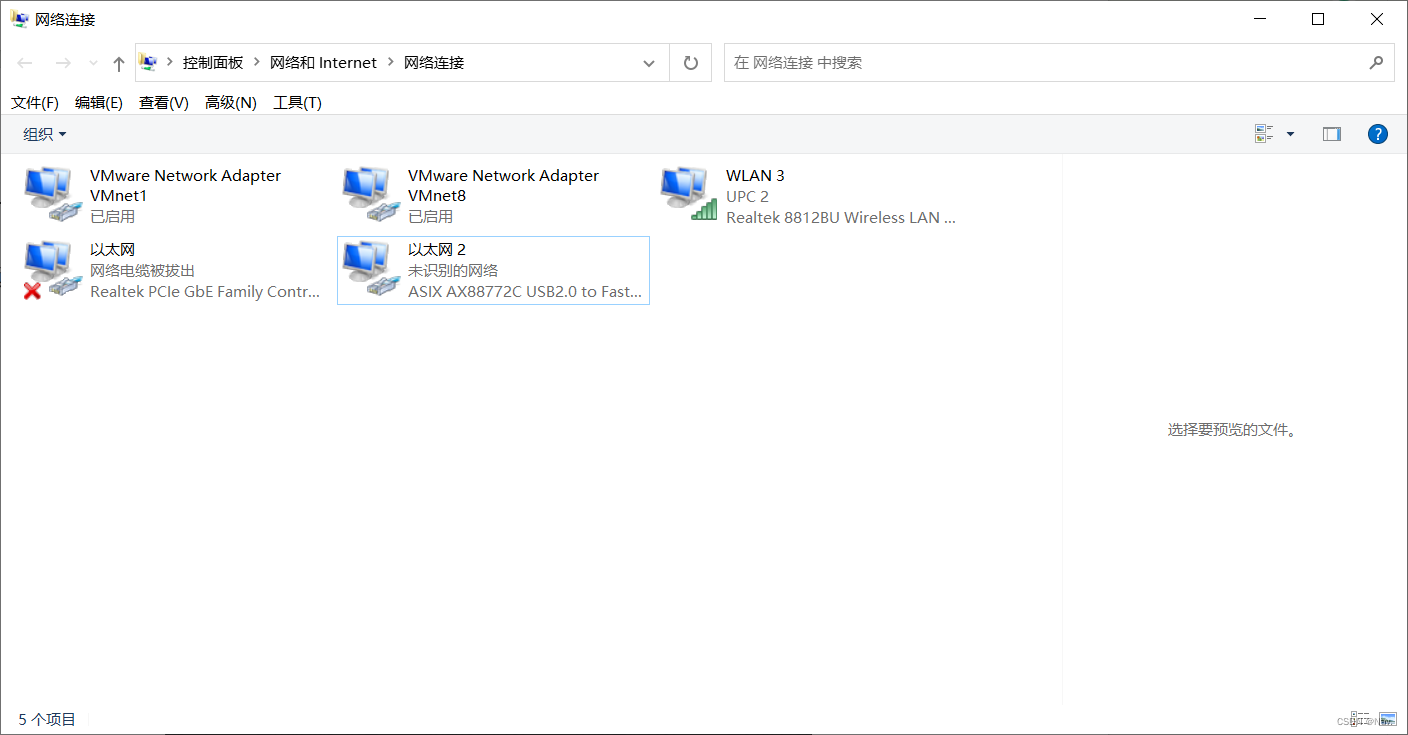Navigate to 控制面板 breadcrumb
The height and width of the screenshot is (735, 1408).
(213, 62)
